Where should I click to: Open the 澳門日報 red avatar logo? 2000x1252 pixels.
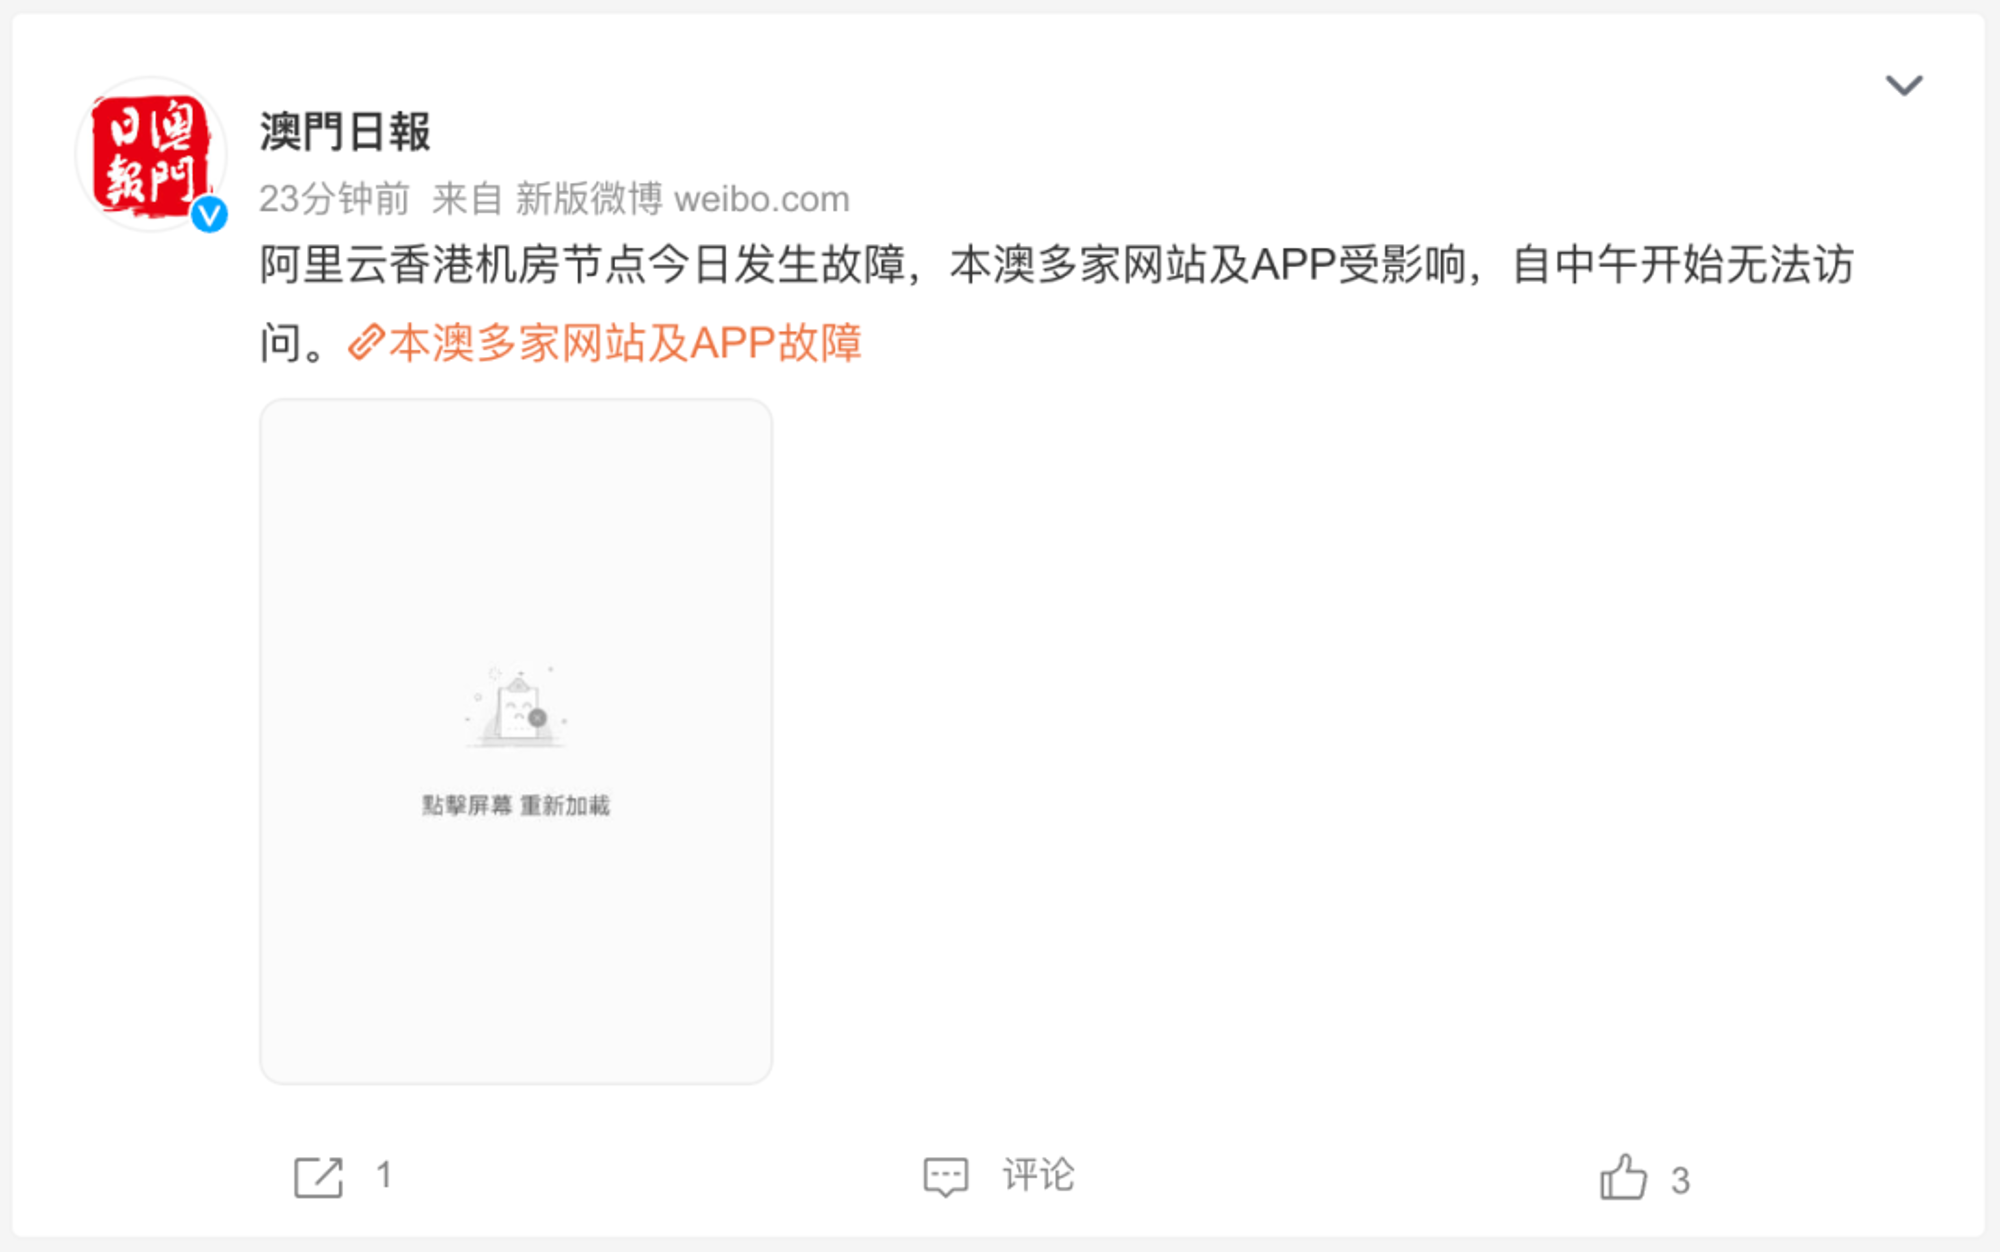(151, 153)
